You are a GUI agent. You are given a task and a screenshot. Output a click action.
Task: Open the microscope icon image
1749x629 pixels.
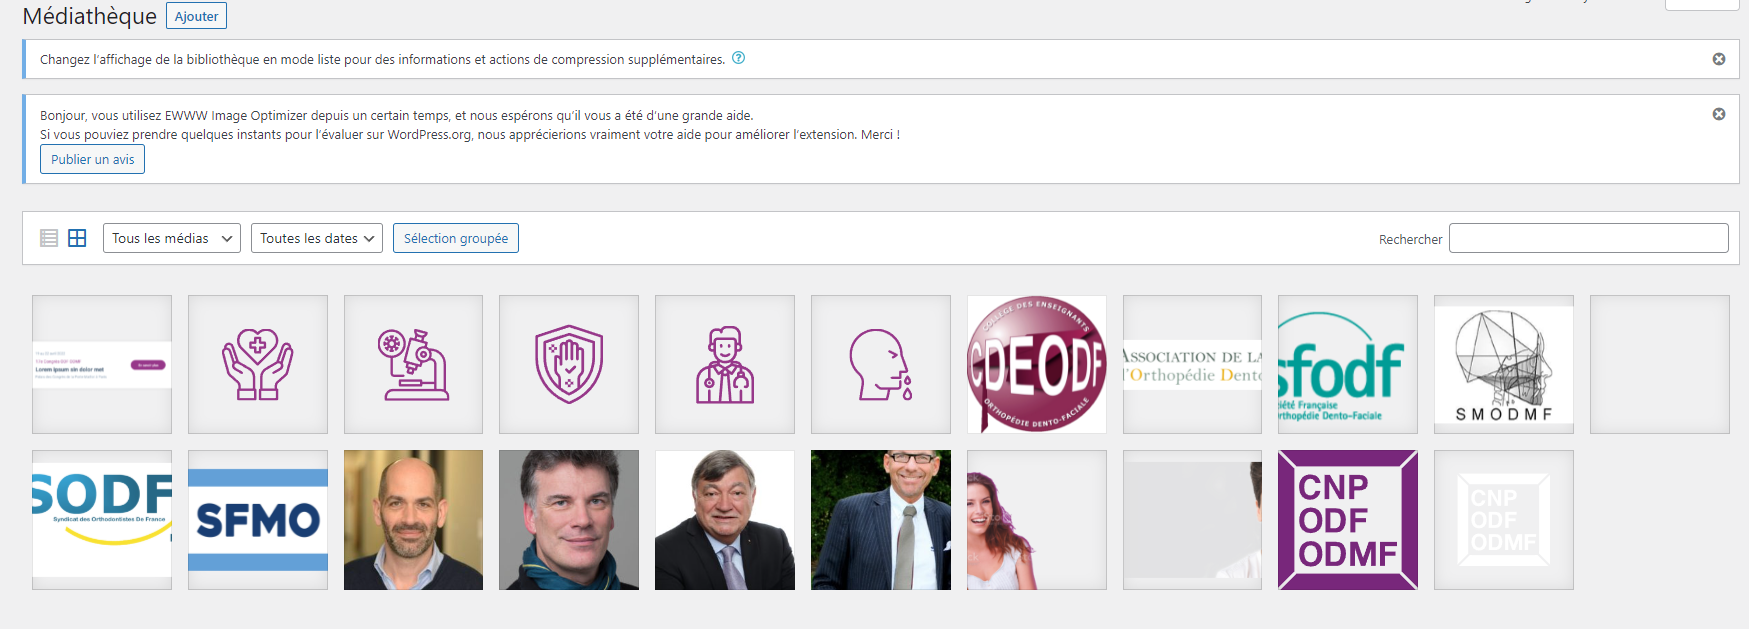click(x=413, y=364)
